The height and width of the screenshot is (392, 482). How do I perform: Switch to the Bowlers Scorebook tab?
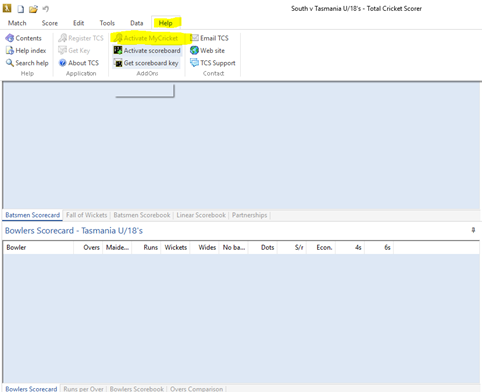pos(137,389)
